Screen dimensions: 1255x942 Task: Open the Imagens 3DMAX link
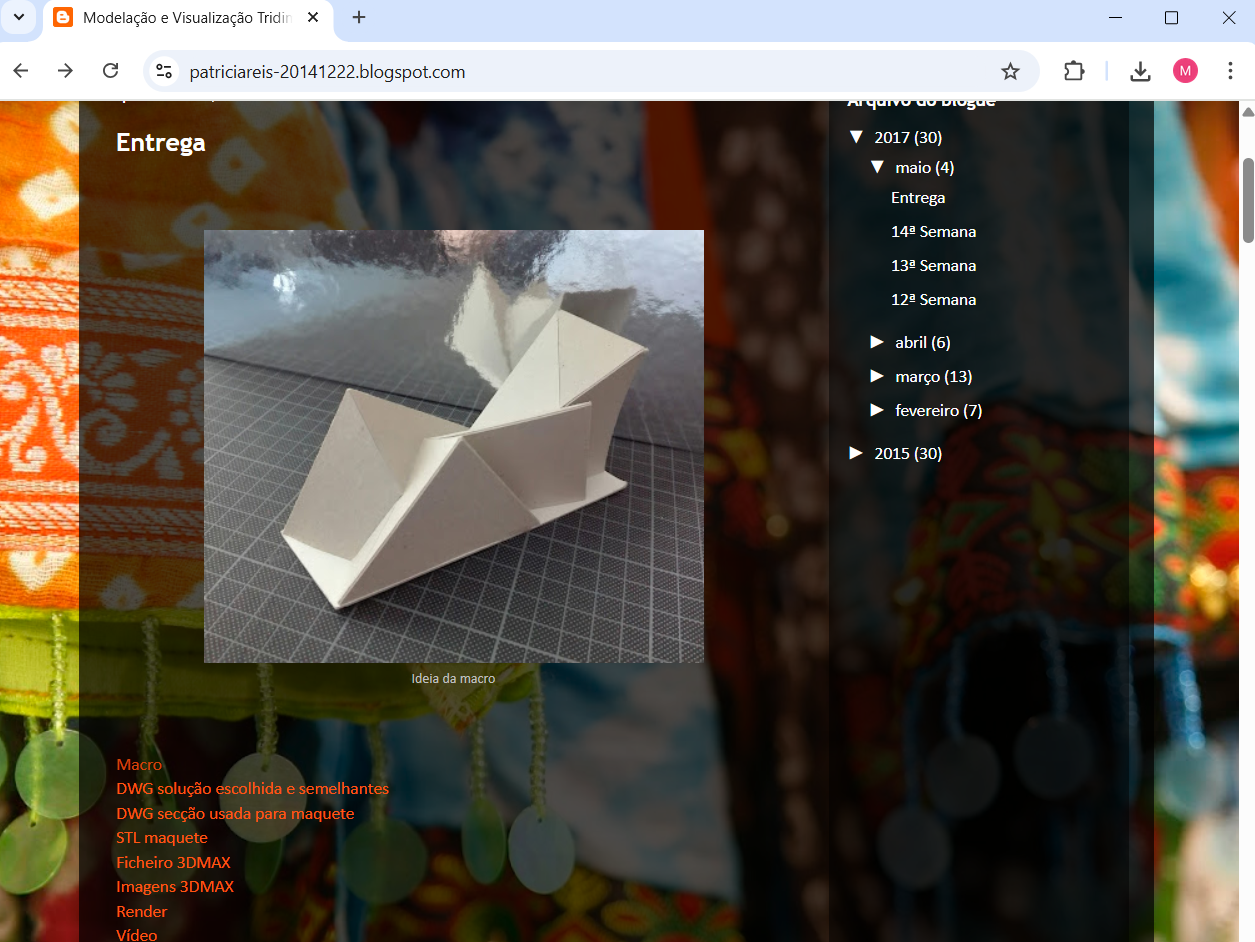pyautogui.click(x=175, y=887)
